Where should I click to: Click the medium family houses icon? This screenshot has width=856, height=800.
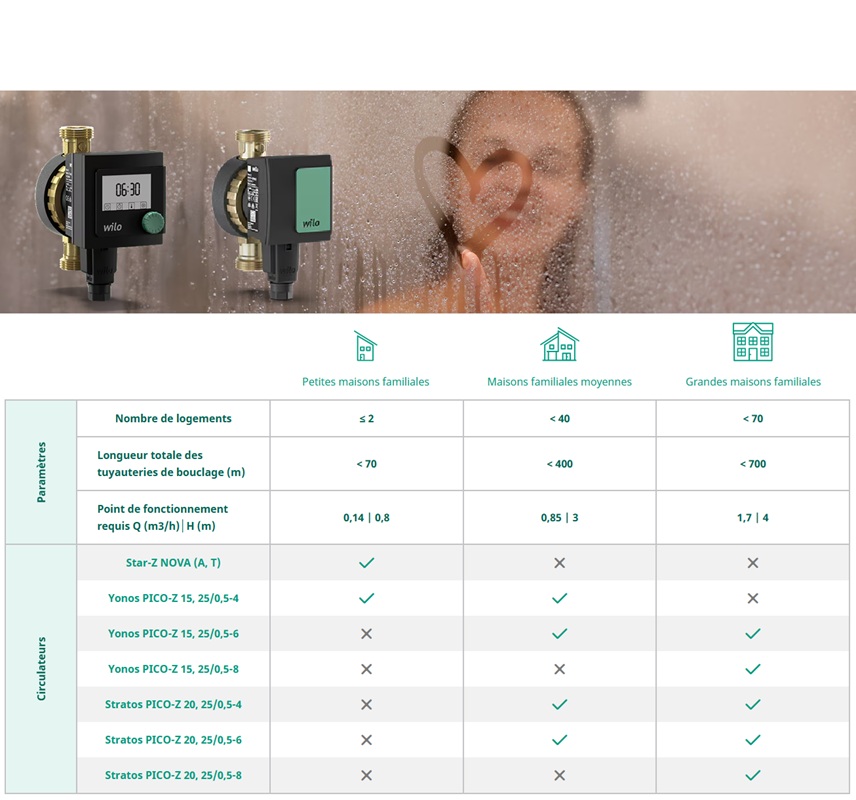[559, 345]
